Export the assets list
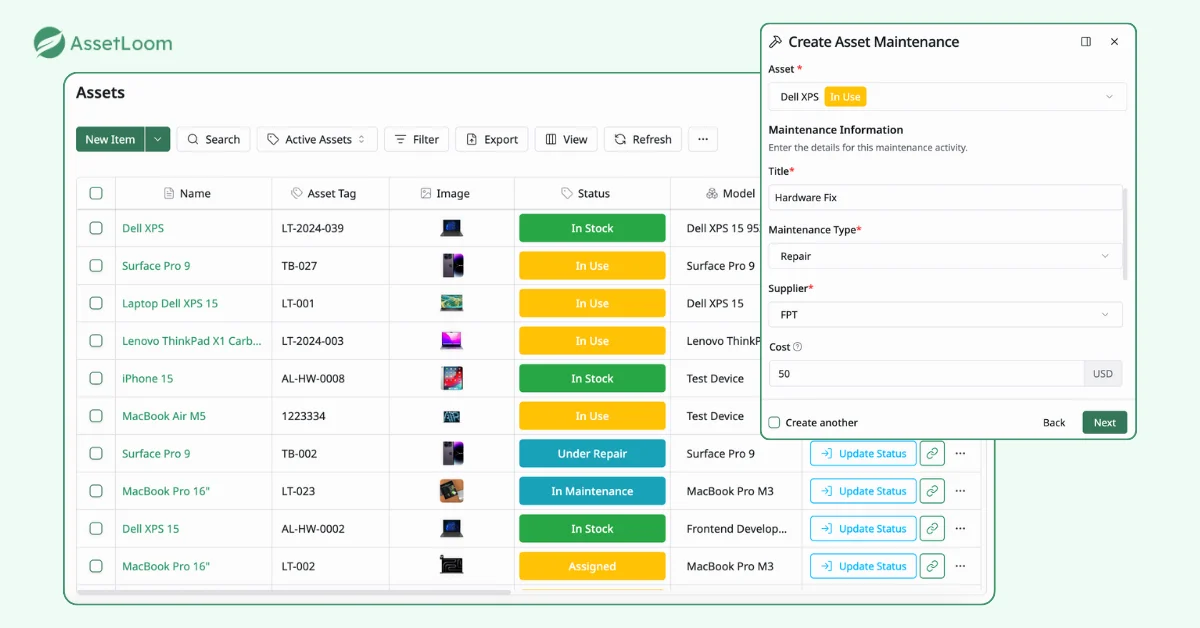The height and width of the screenshot is (628, 1200). [491, 140]
